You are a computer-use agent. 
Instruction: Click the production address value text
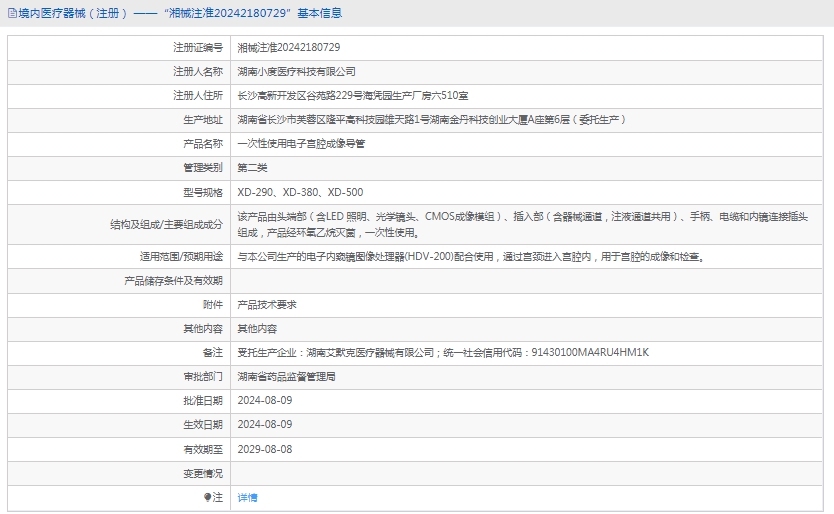click(x=431, y=119)
